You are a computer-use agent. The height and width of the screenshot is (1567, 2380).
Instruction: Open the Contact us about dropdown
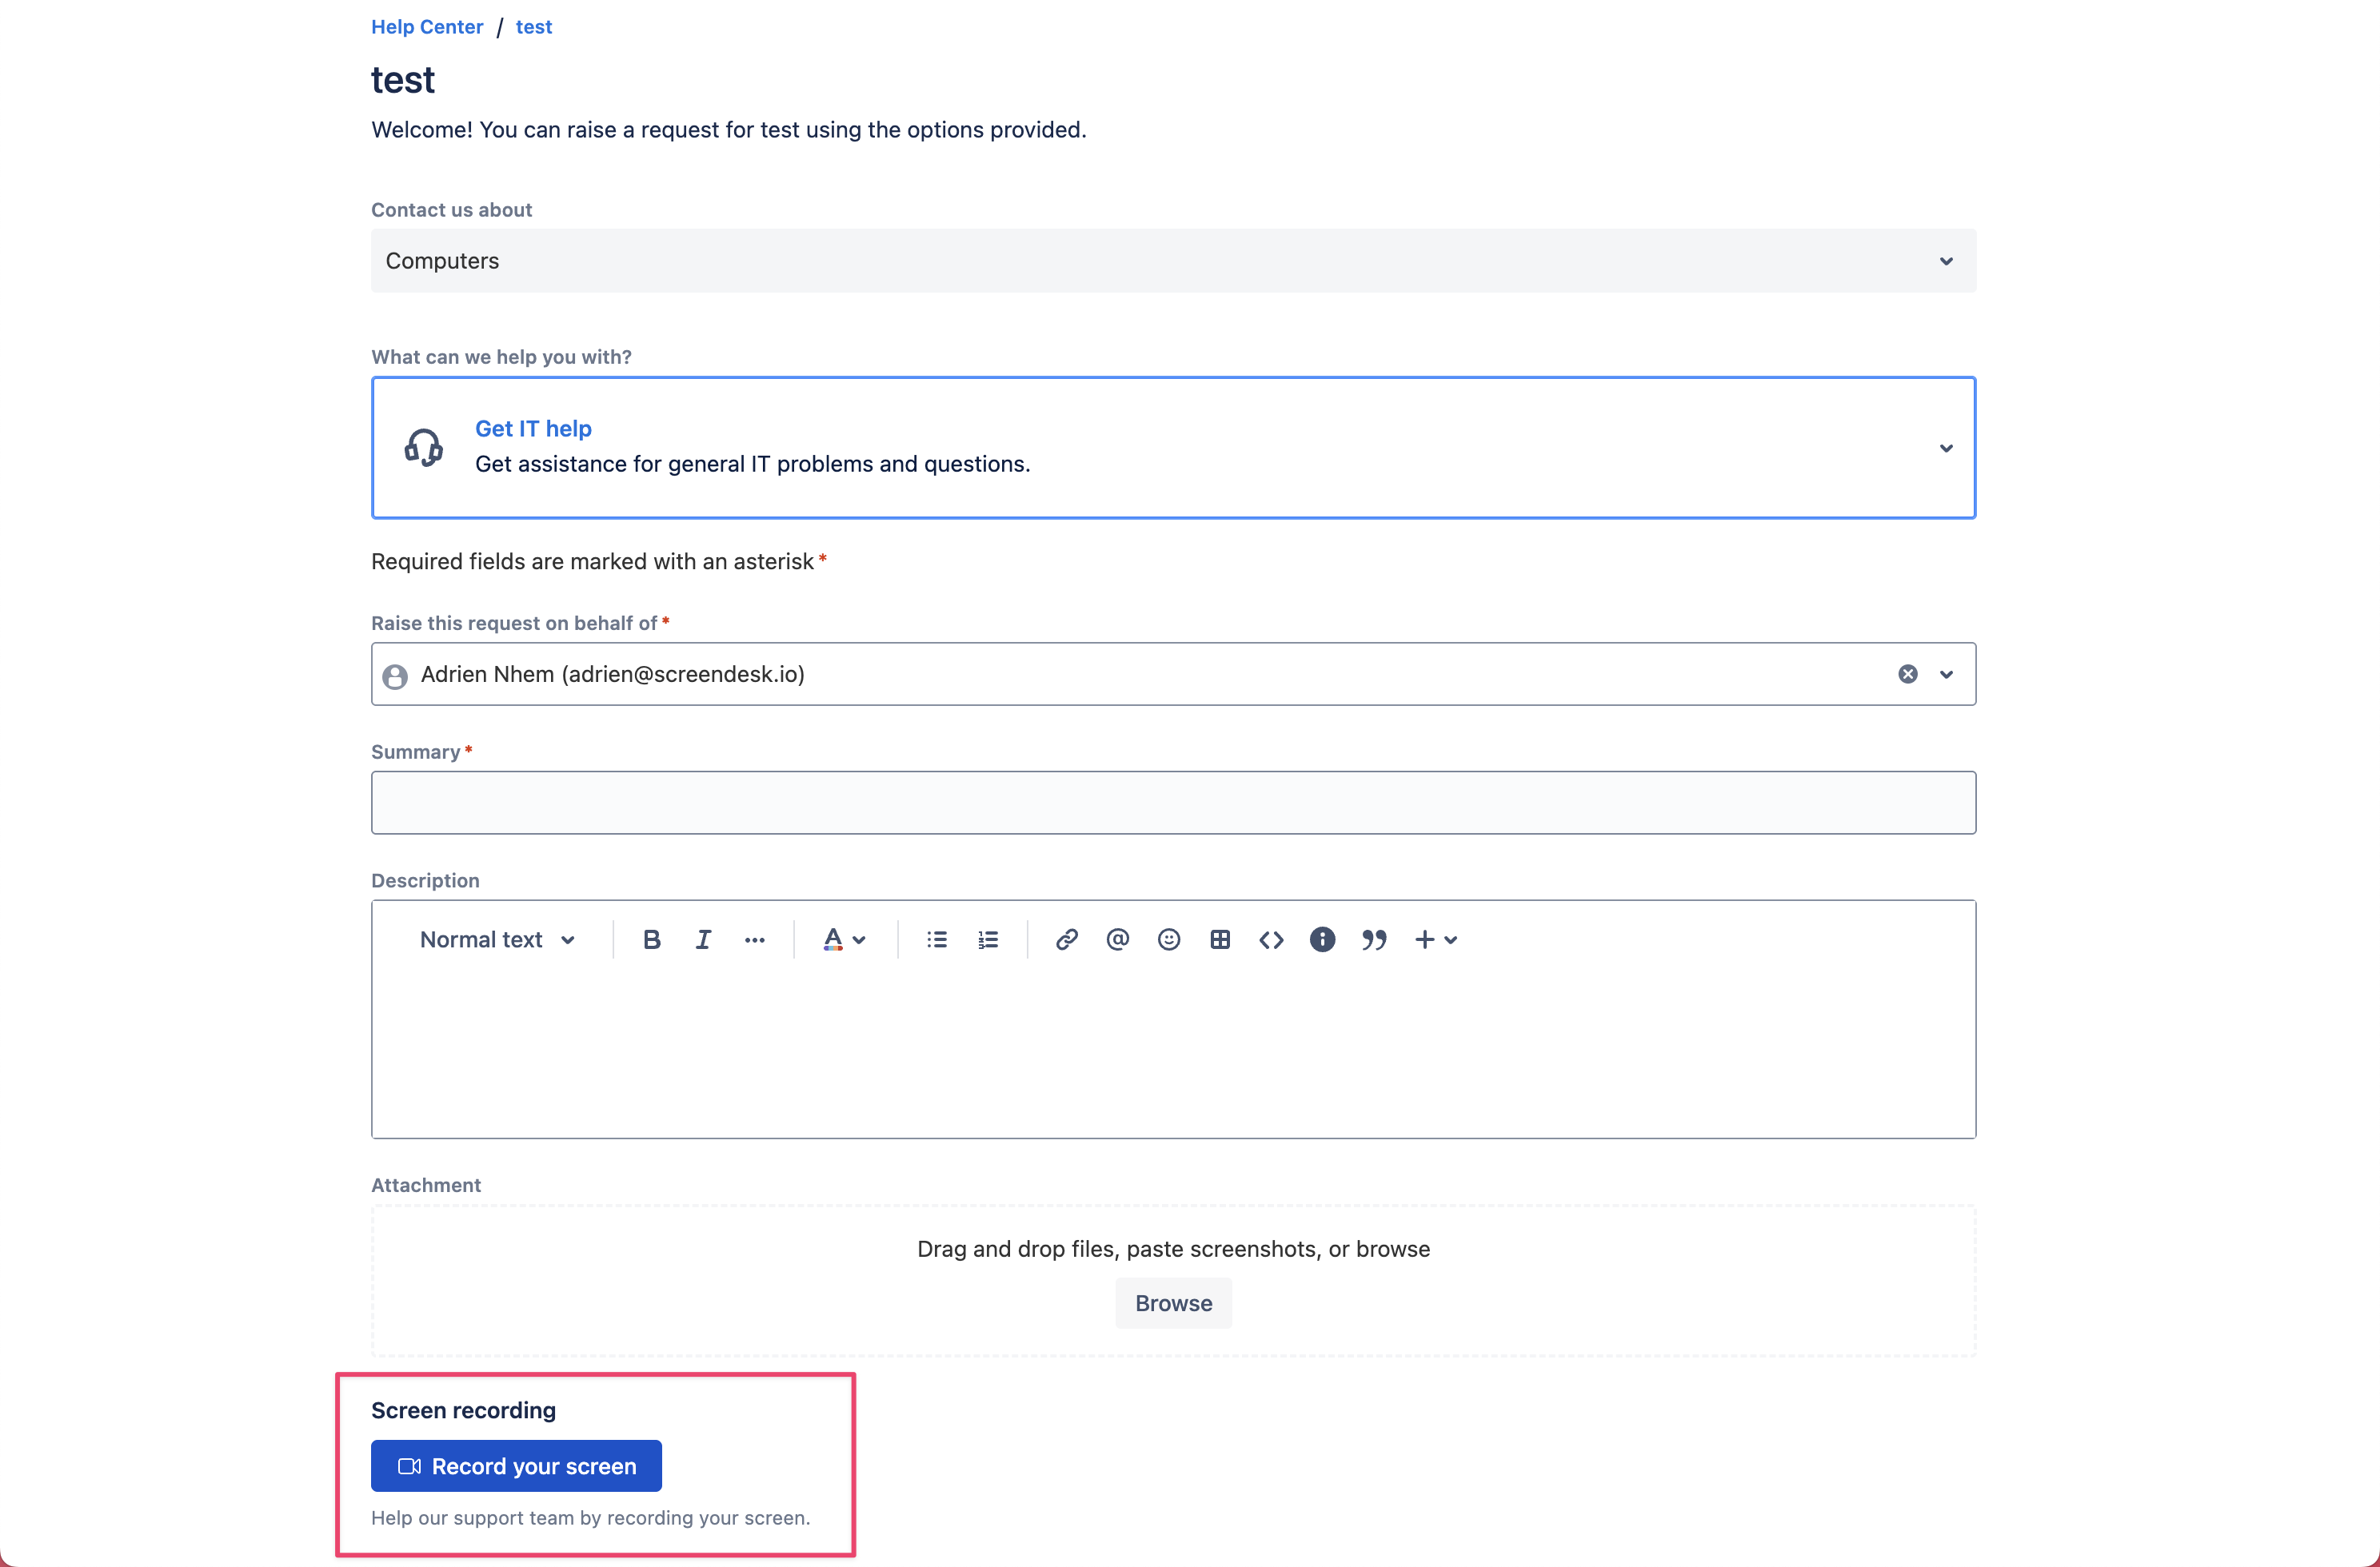coord(1172,261)
